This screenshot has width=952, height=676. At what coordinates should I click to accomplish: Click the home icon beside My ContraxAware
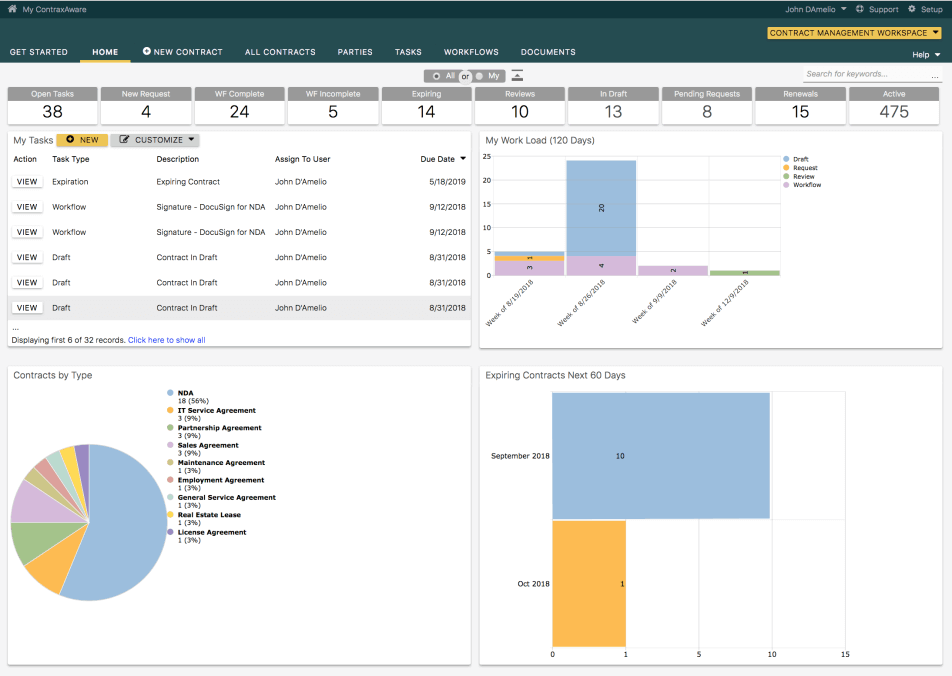click(x=12, y=9)
